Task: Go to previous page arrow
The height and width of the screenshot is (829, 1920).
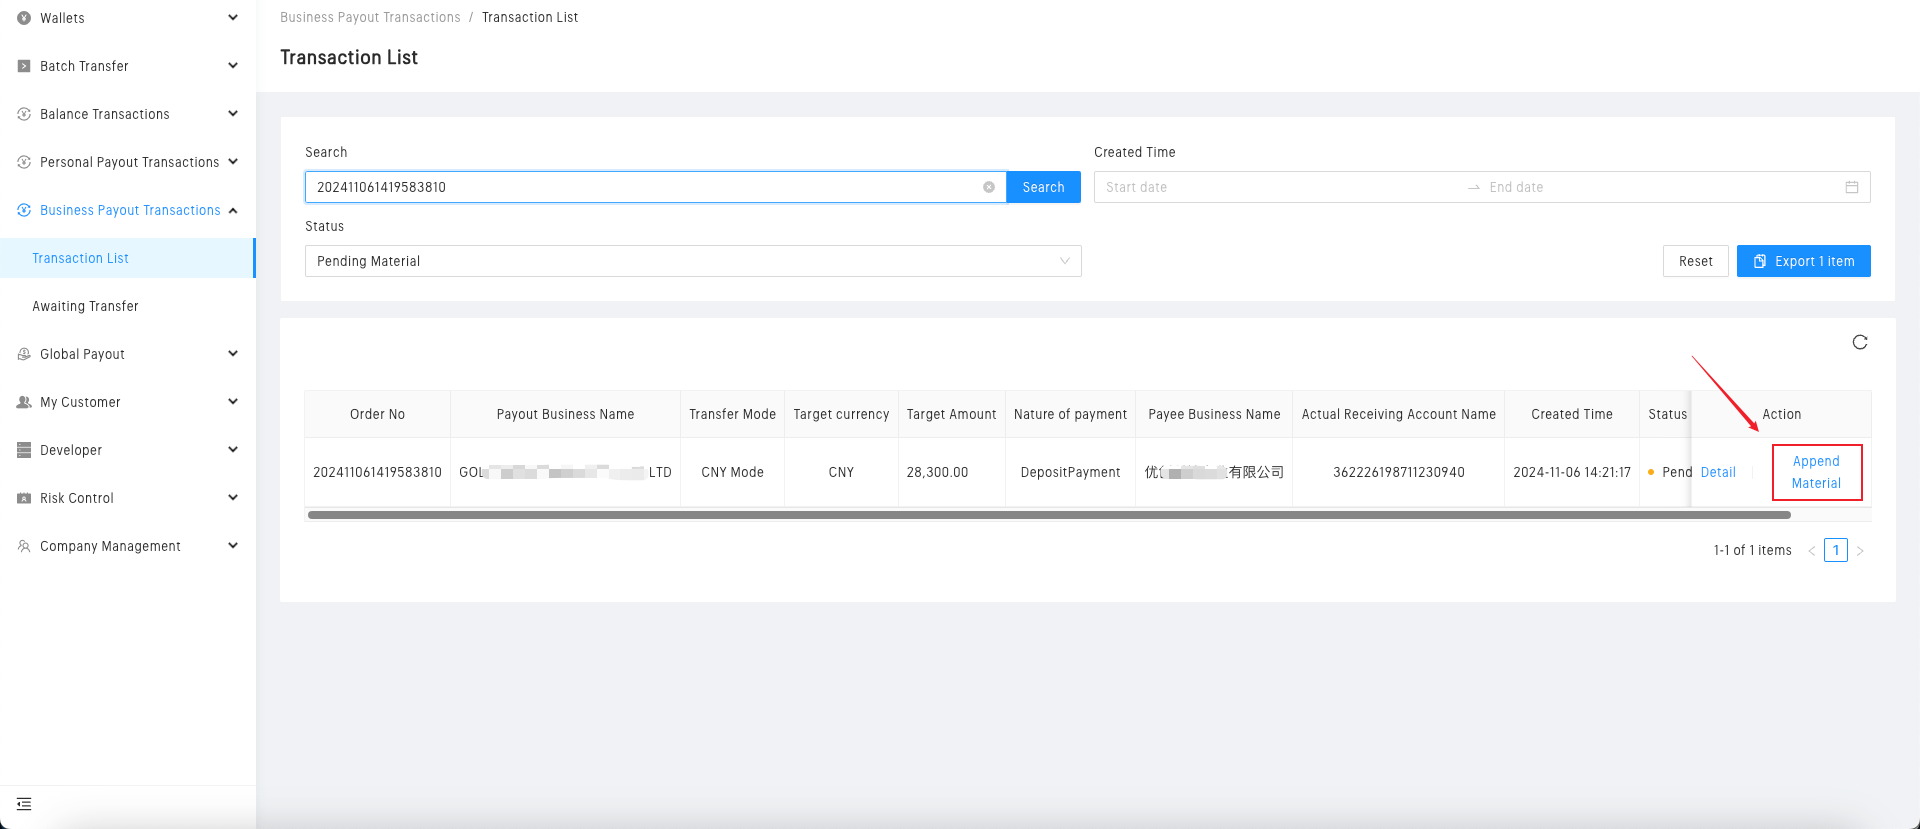Action: pos(1811,551)
